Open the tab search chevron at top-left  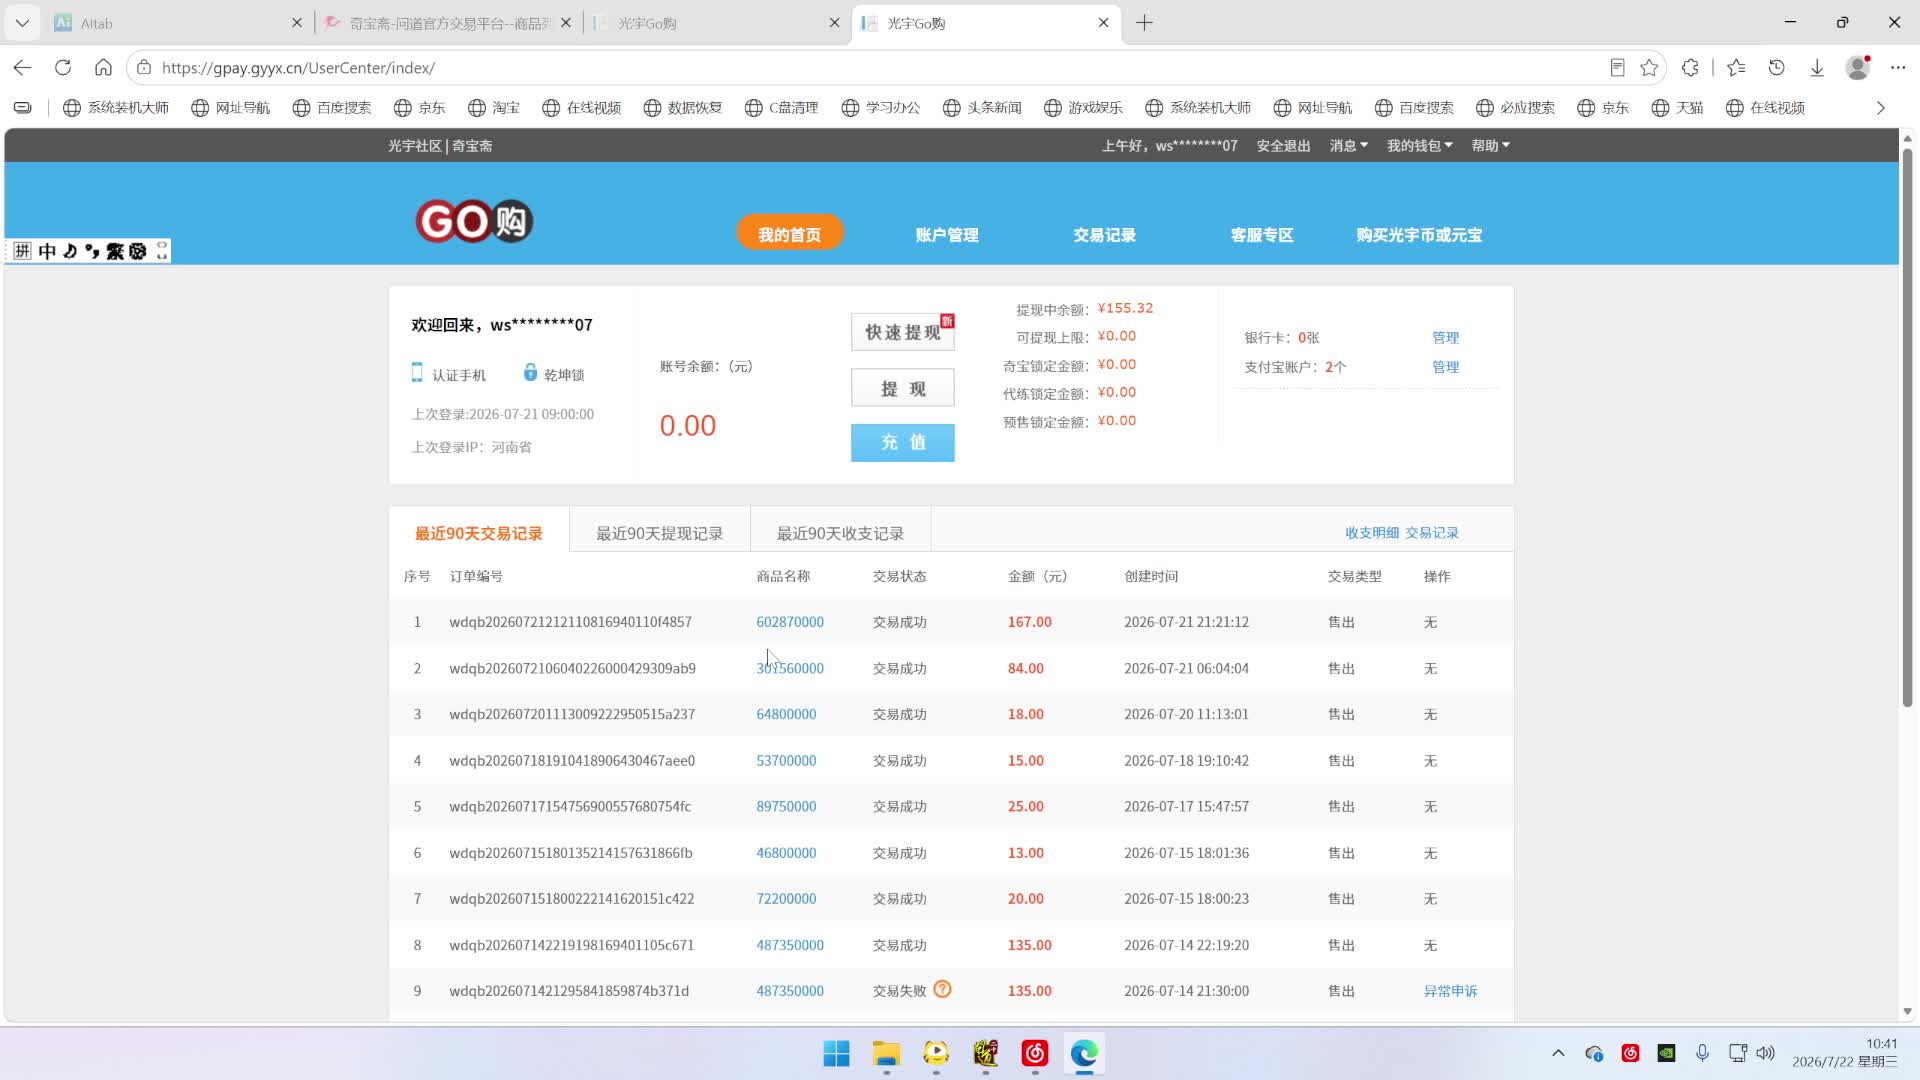pos(22,22)
